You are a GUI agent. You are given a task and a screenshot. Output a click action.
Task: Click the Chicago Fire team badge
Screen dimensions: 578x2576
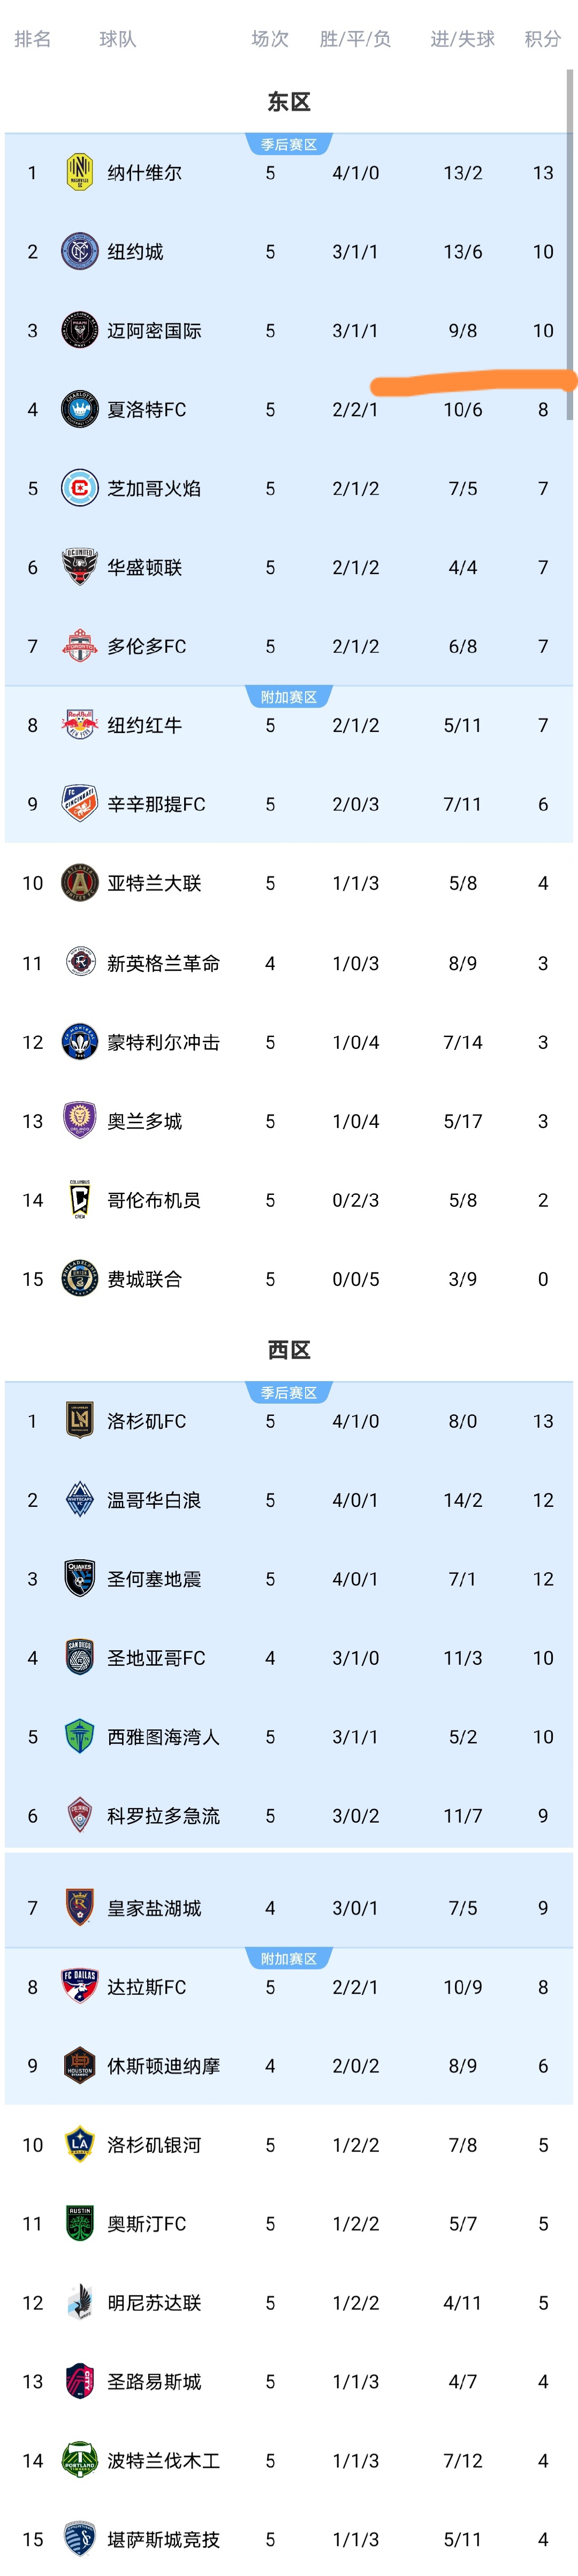point(79,488)
